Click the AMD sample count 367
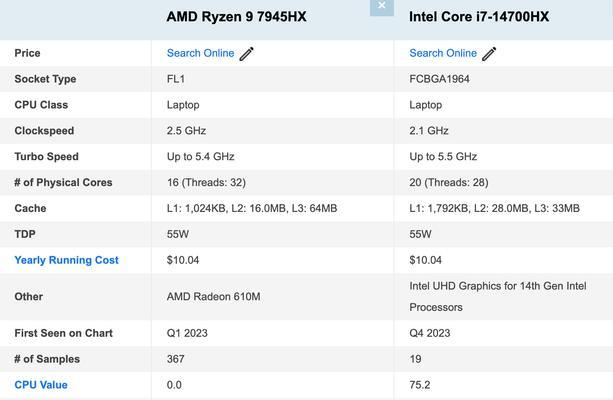 (x=176, y=359)
